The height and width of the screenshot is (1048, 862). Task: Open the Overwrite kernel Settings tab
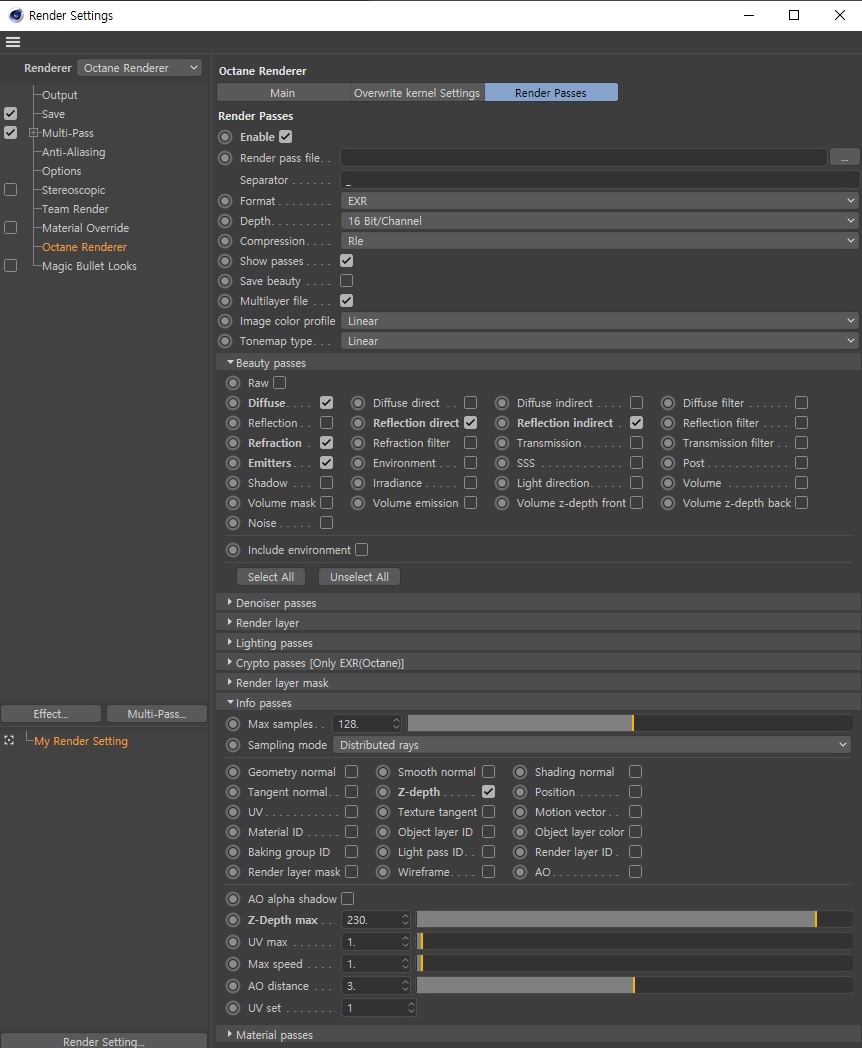click(417, 93)
